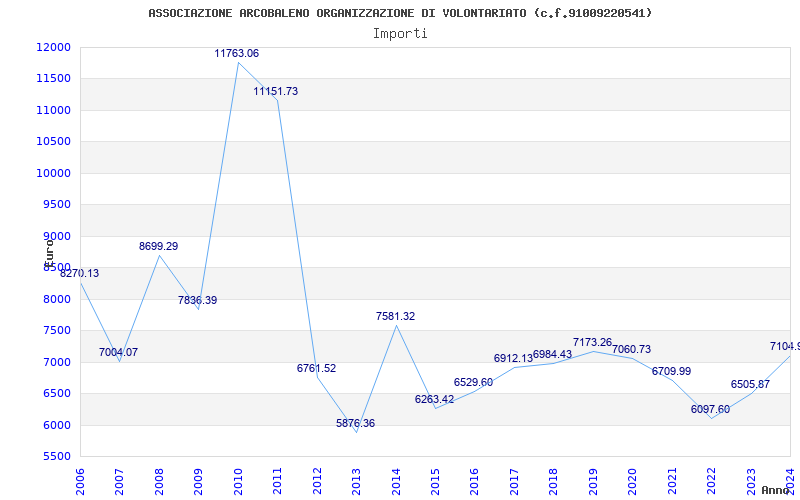
Task: Select the 8699.29 data label
Action: 158,246
